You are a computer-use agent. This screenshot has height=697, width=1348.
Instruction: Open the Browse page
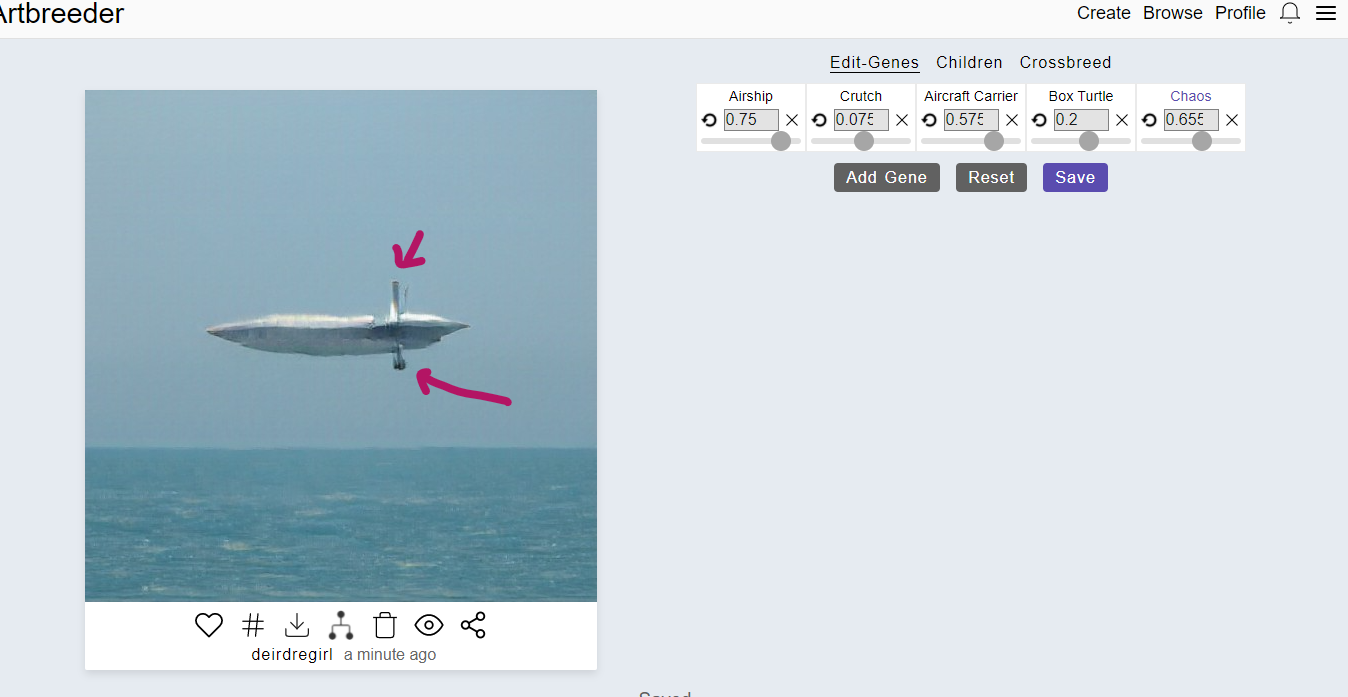pyautogui.click(x=1173, y=13)
